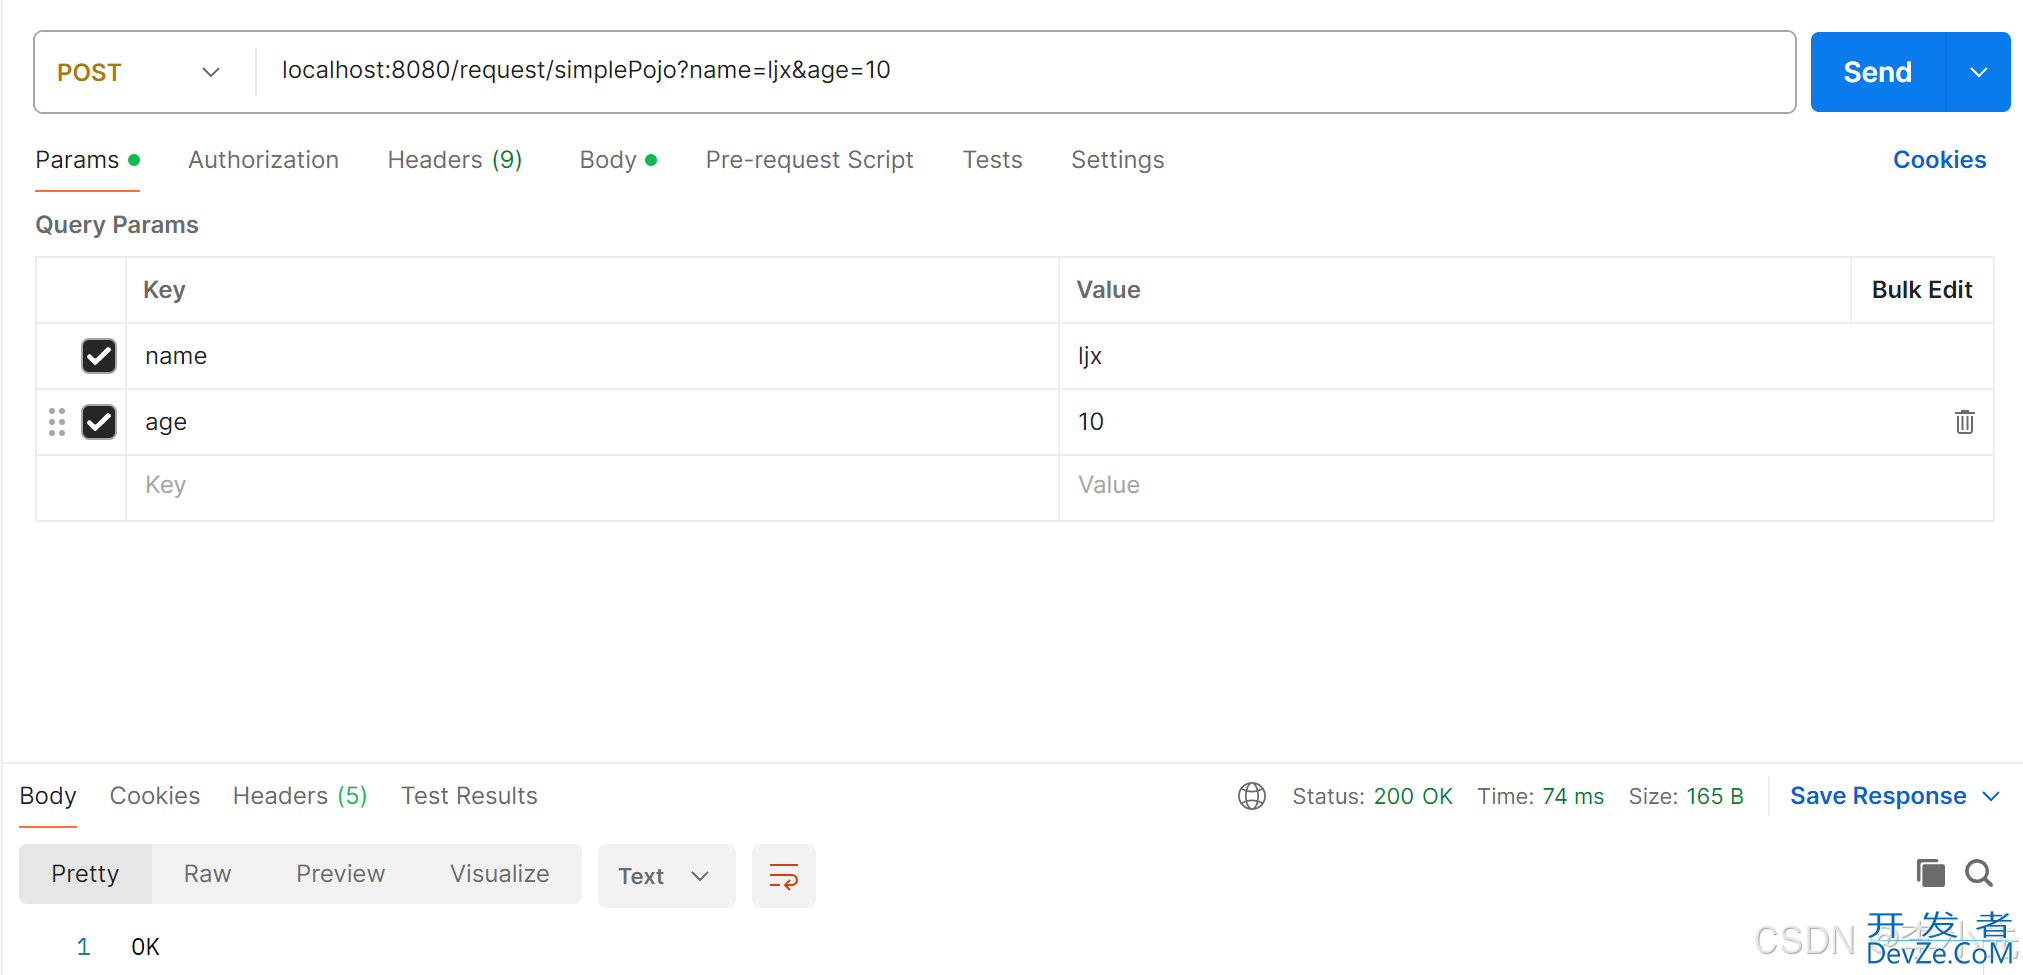The width and height of the screenshot is (2023, 975).
Task: Click the Size 165 B indicator
Action: point(1685,796)
